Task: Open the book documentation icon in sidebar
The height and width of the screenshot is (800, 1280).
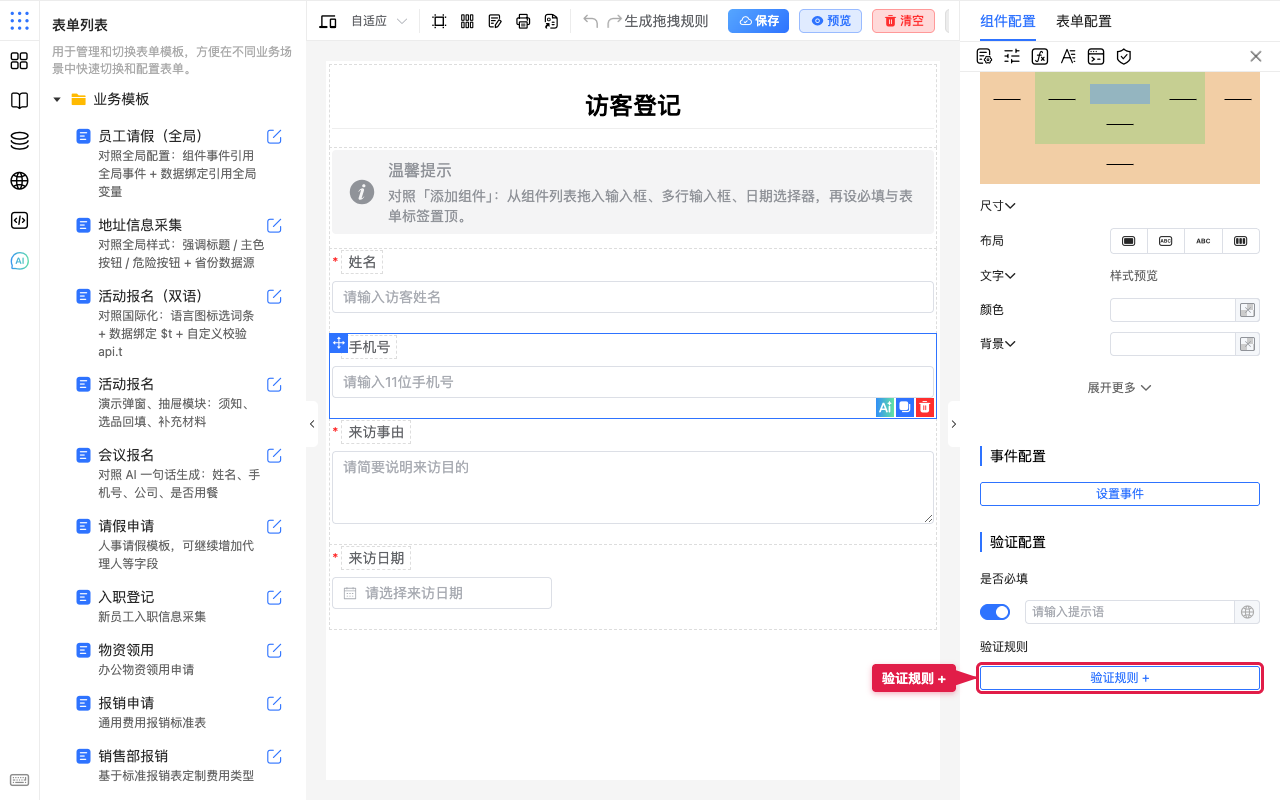Action: pos(19,101)
